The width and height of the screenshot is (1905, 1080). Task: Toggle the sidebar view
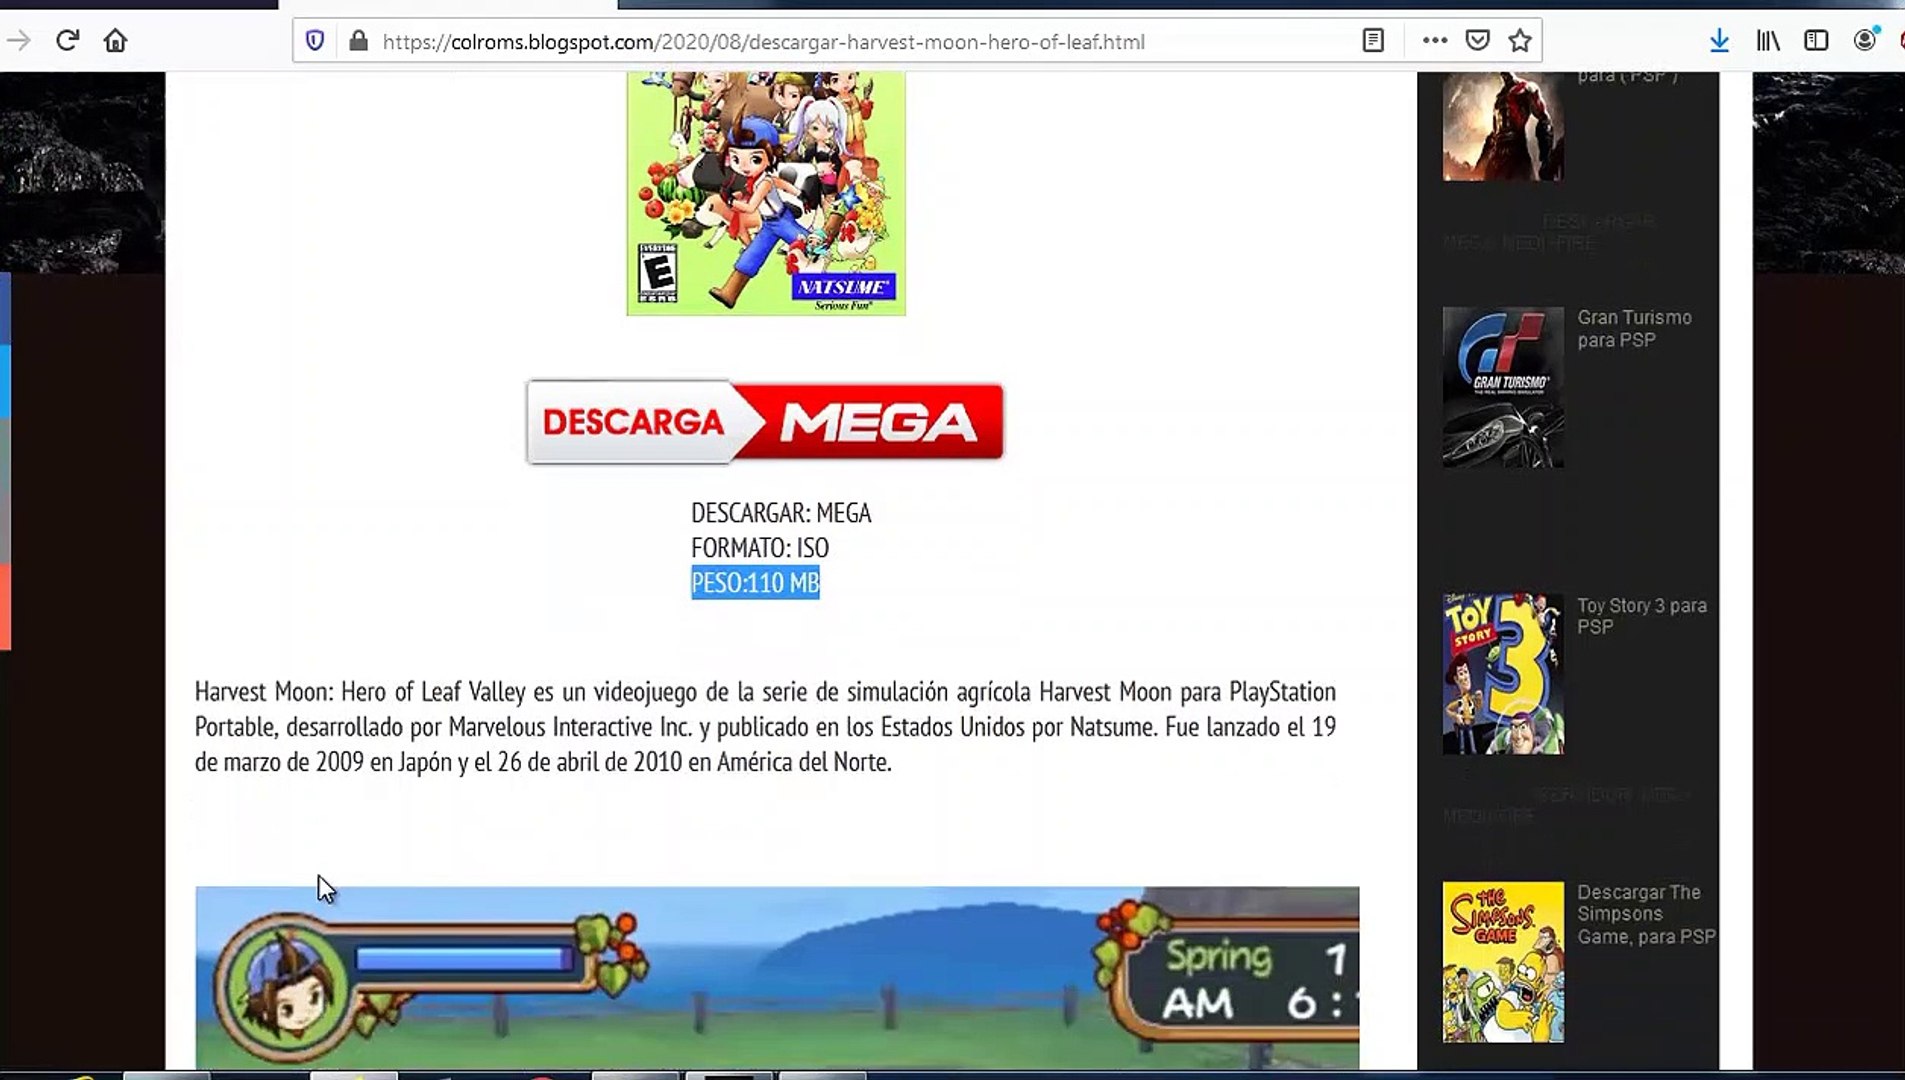pos(1816,41)
